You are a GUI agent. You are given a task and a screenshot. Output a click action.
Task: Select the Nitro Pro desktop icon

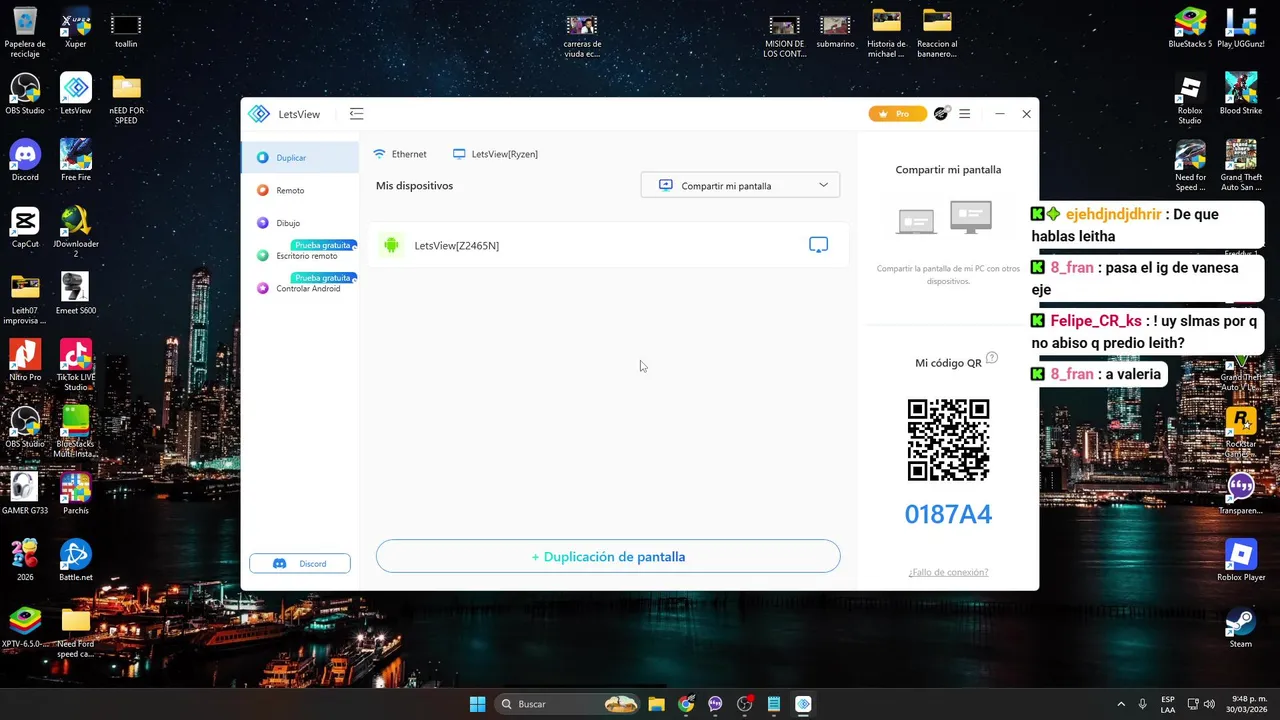coord(25,360)
